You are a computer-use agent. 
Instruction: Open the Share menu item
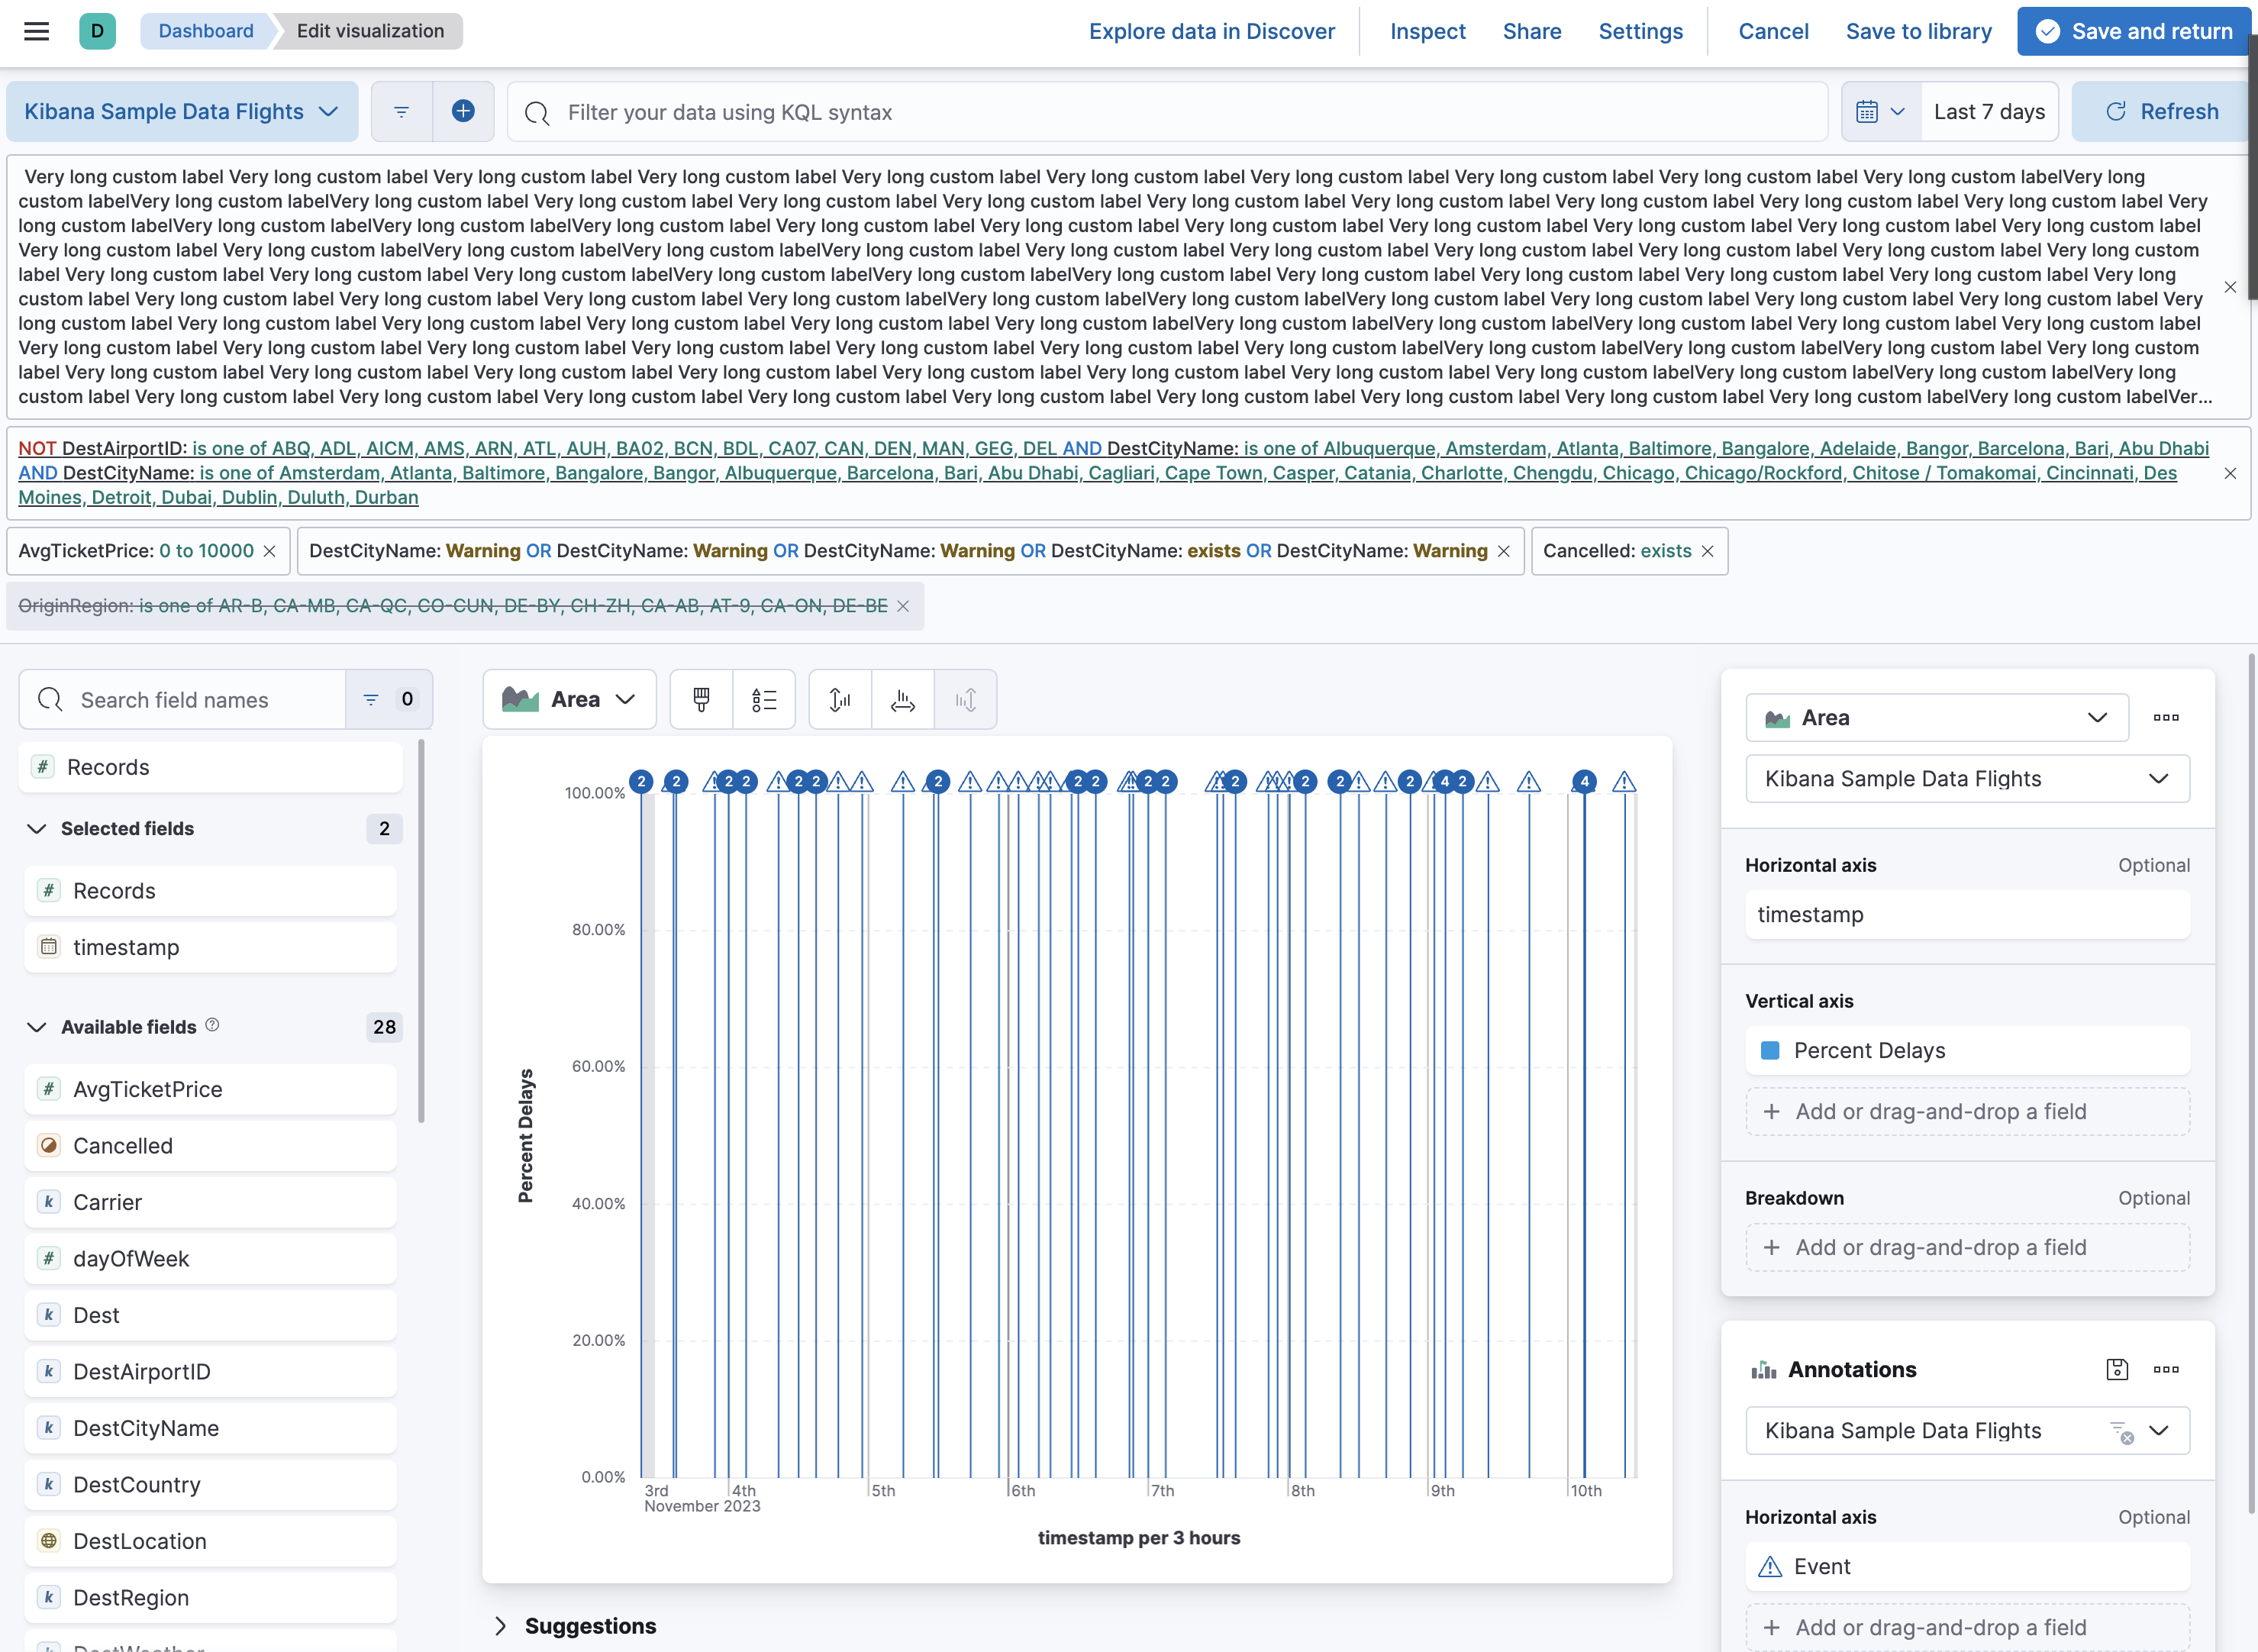pyautogui.click(x=1531, y=31)
